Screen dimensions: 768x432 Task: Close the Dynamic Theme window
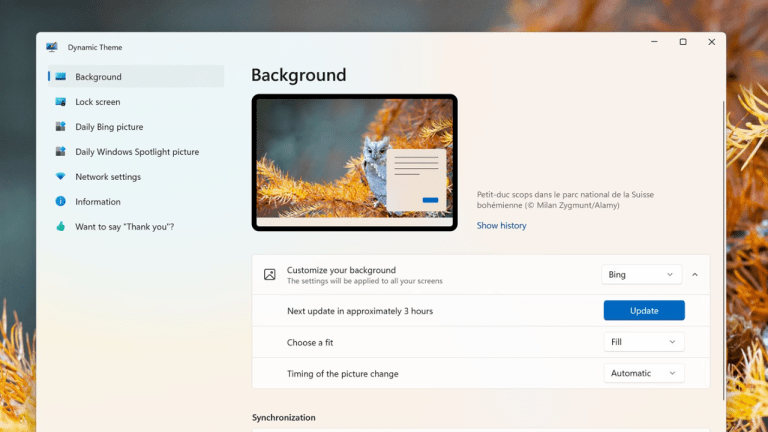[712, 42]
